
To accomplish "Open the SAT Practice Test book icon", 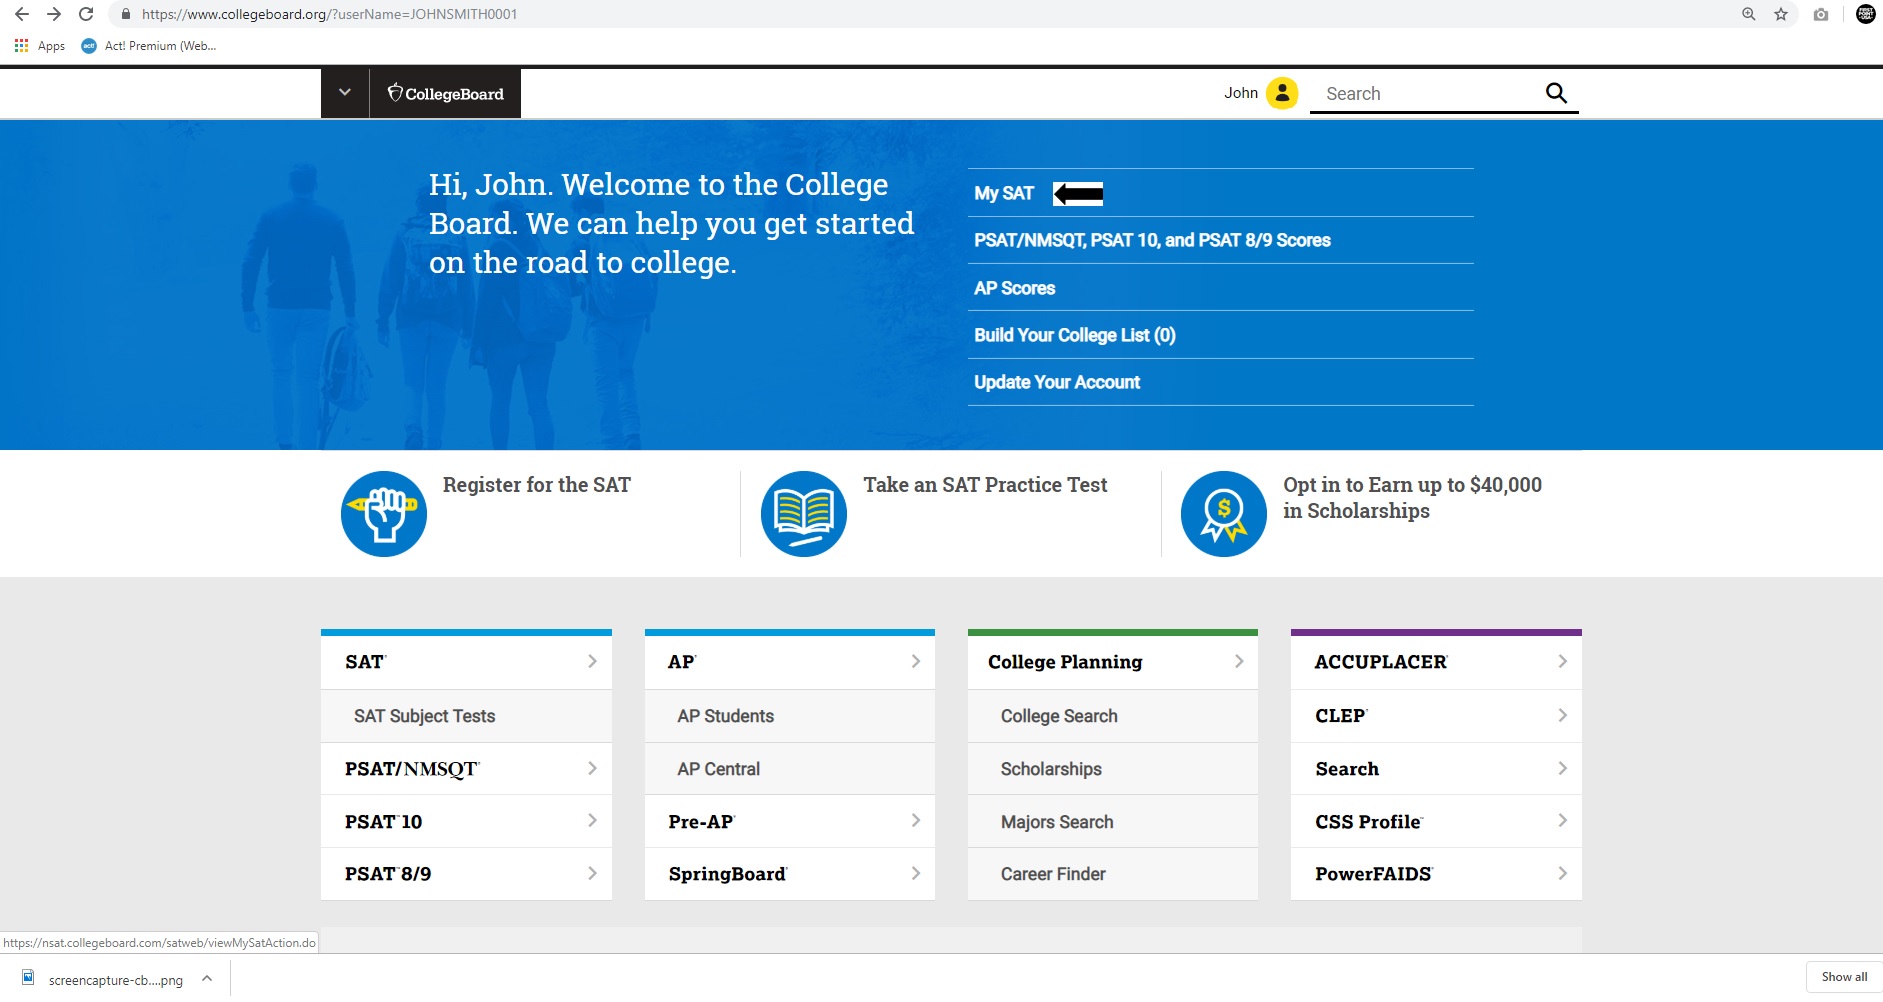I will pyautogui.click(x=803, y=514).
